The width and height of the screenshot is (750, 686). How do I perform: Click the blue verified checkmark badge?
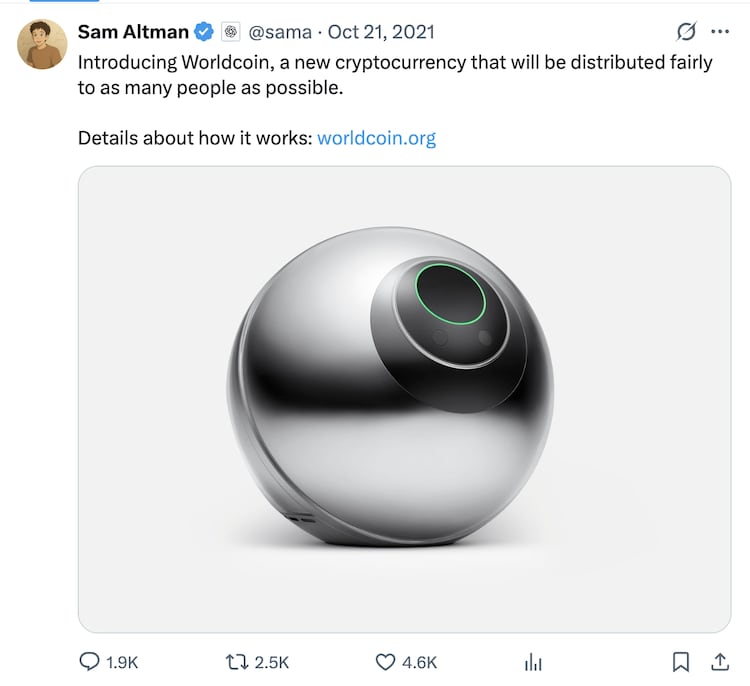204,32
